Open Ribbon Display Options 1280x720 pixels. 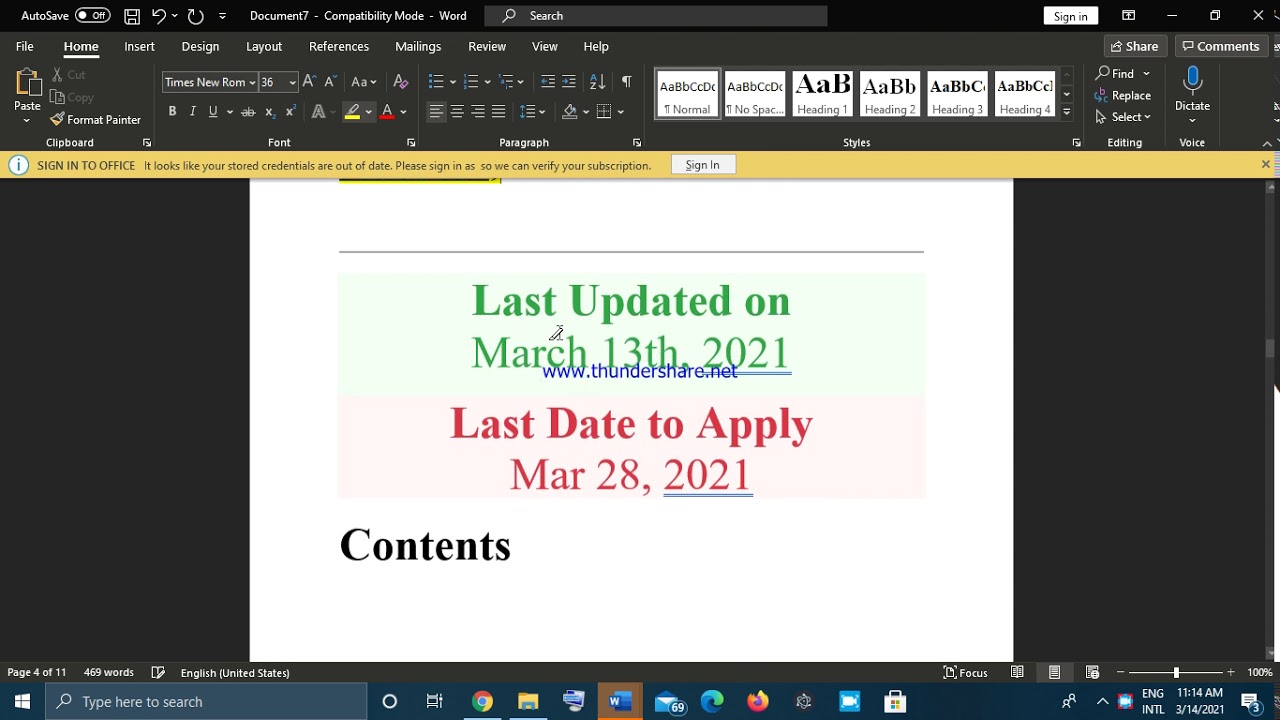(x=1128, y=16)
